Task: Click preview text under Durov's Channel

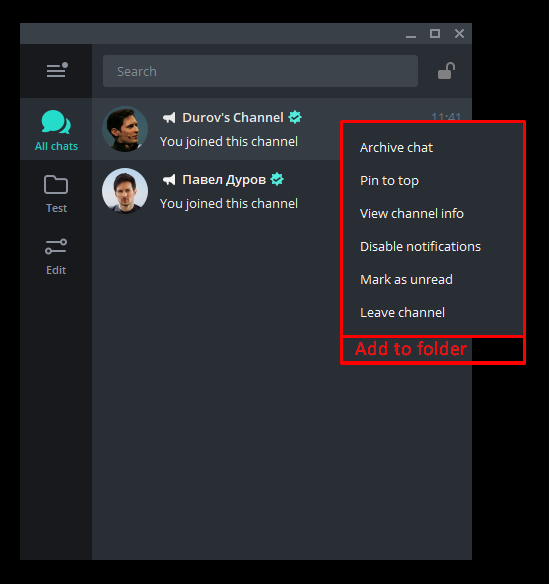Action: pyautogui.click(x=229, y=142)
